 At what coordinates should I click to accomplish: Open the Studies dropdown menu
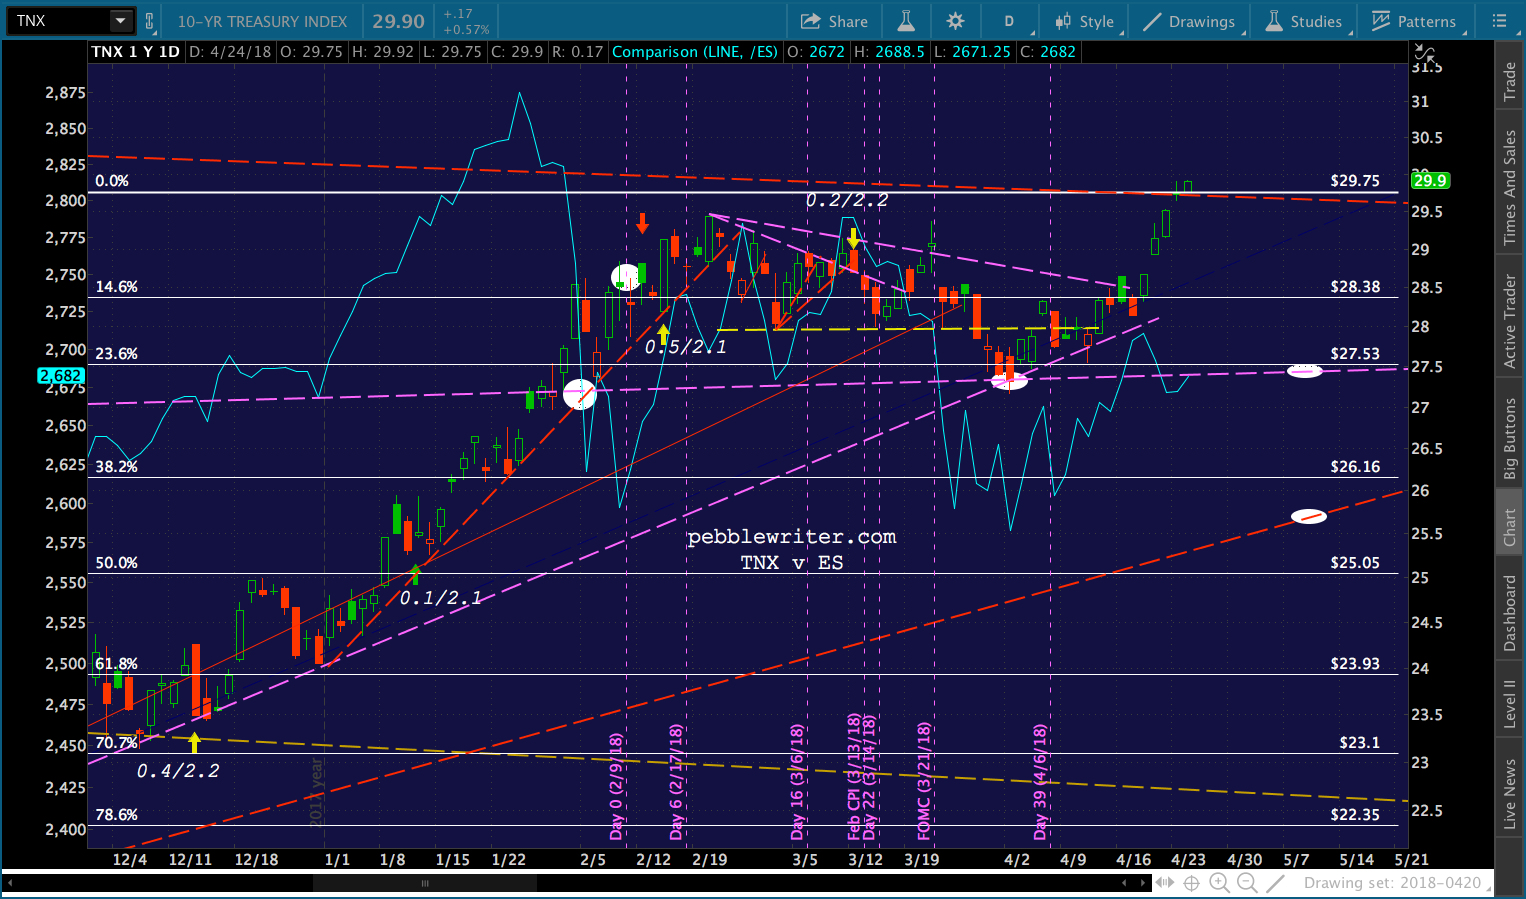click(x=1303, y=21)
